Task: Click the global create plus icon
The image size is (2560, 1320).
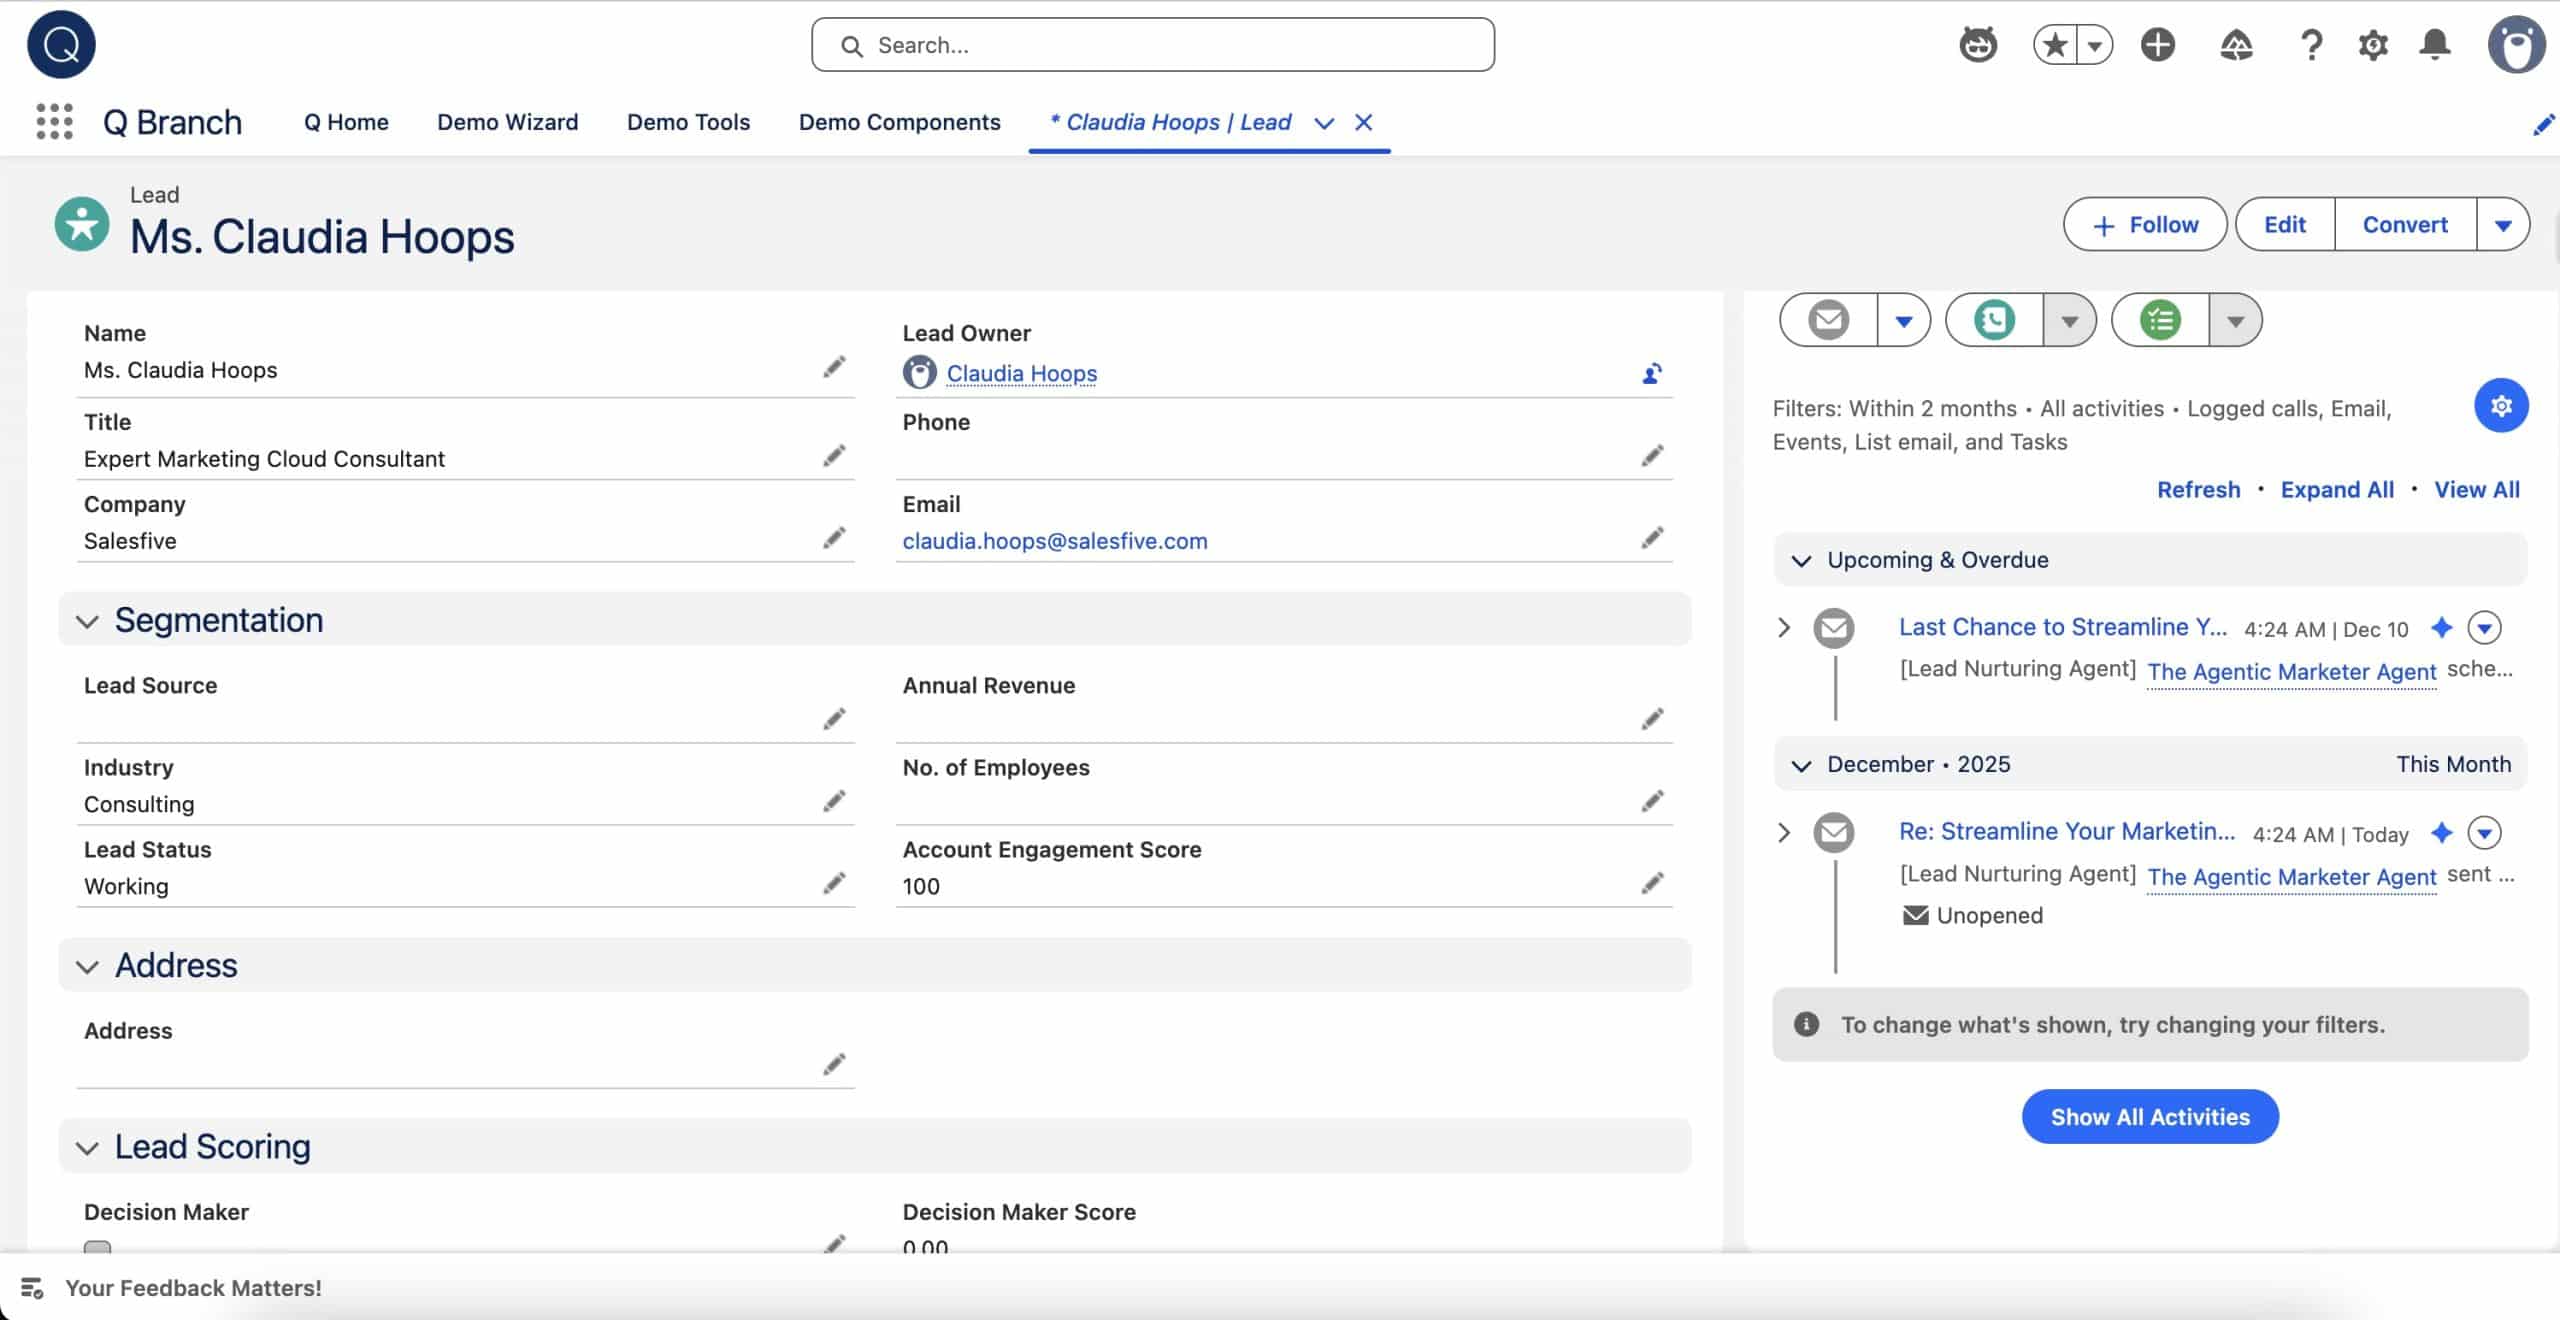Action: point(2157,45)
